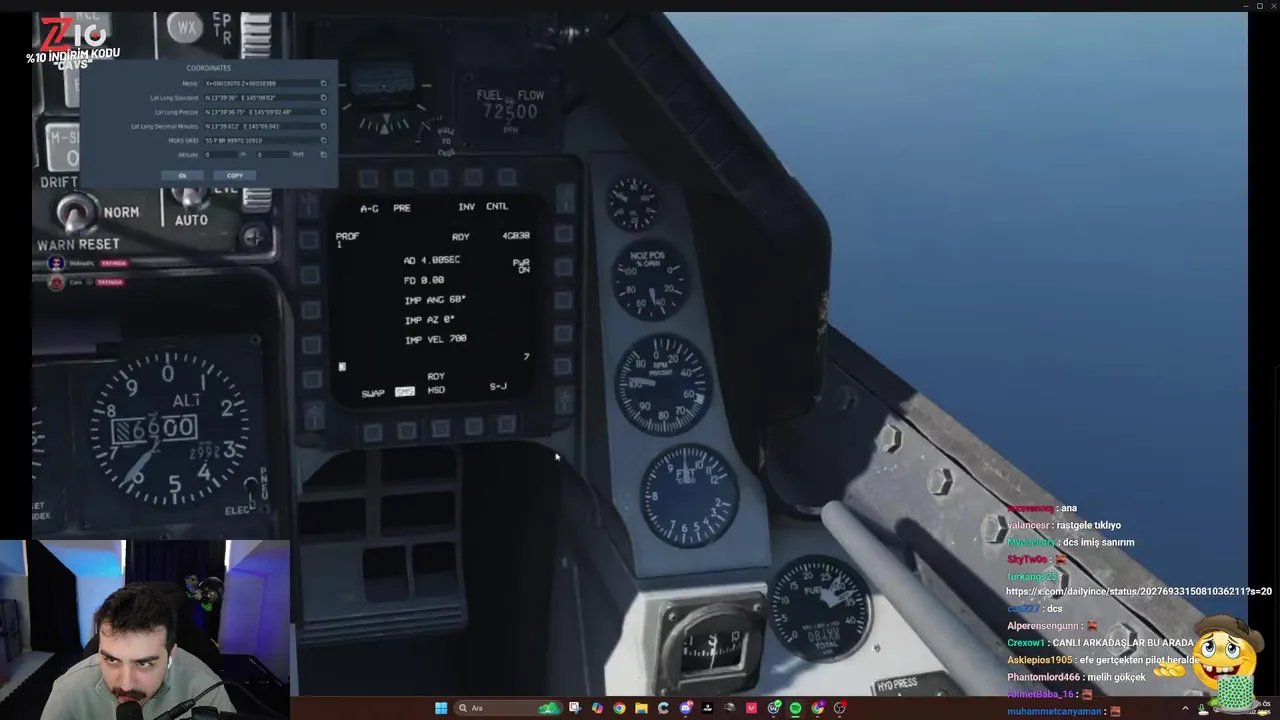Click OK in the Coordinates dialog
Viewport: 1280px width, 720px height.
point(182,175)
